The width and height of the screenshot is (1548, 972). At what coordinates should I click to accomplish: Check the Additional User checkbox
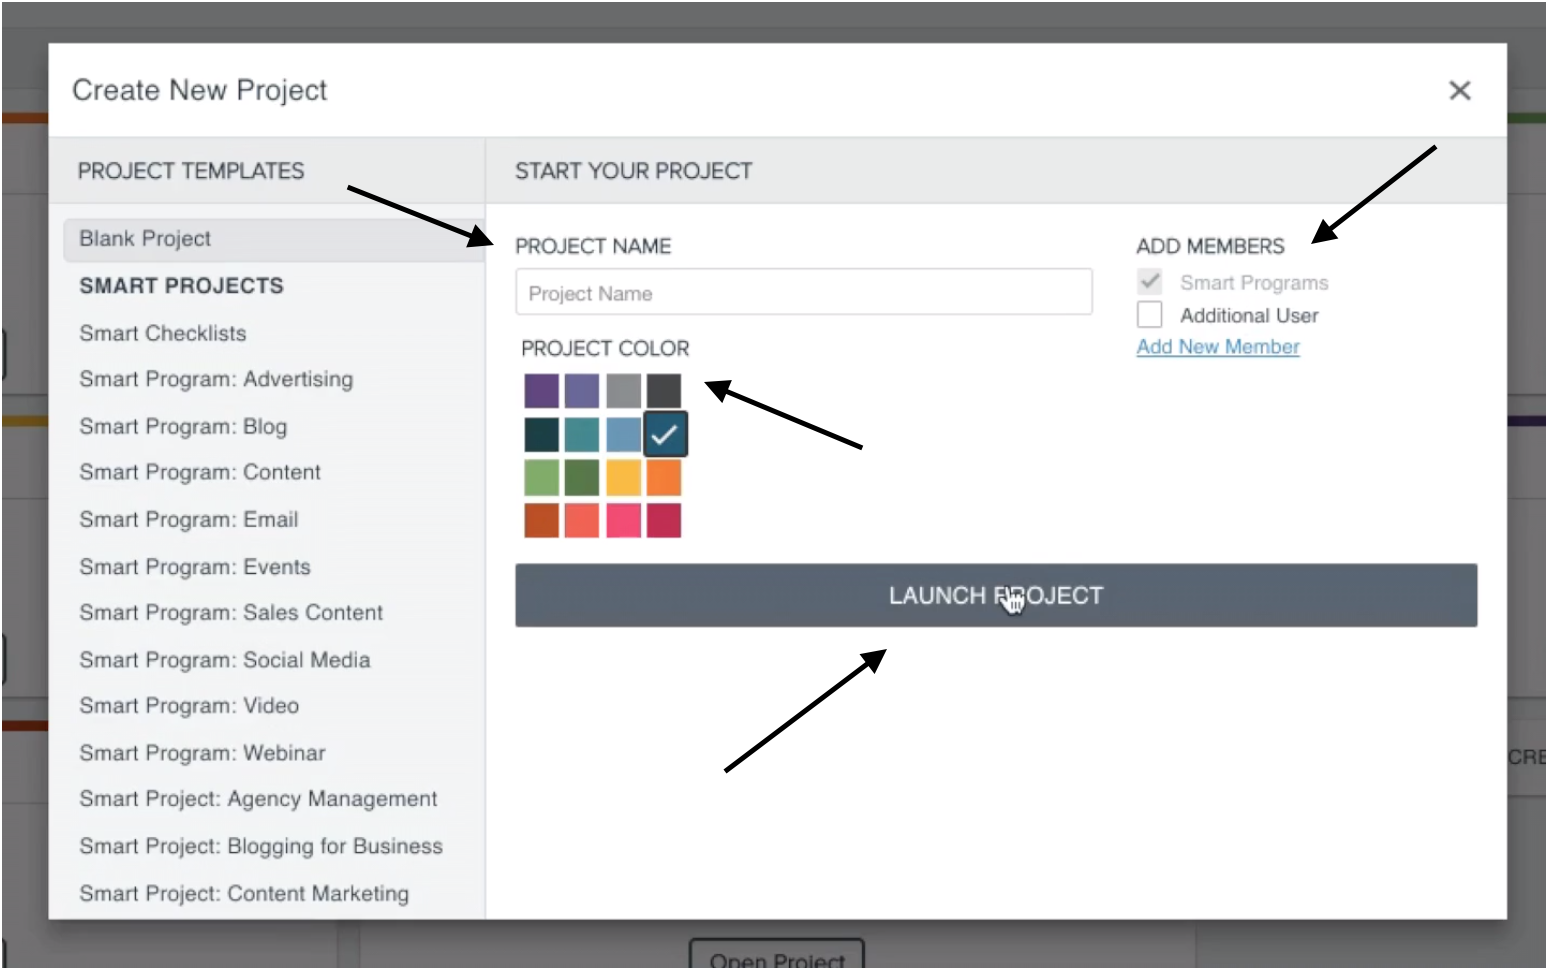click(x=1150, y=315)
